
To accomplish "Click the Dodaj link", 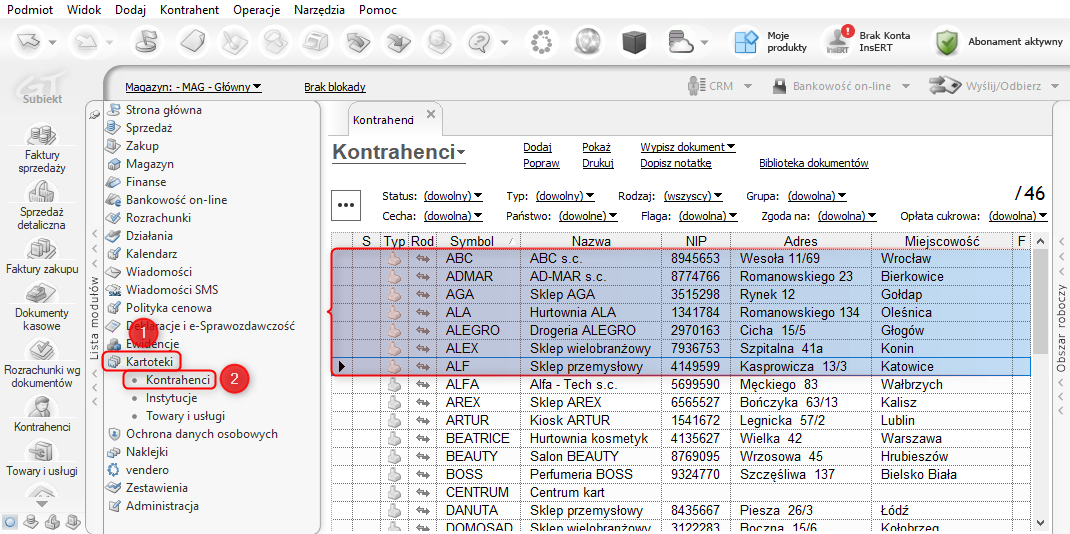I will tap(537, 147).
